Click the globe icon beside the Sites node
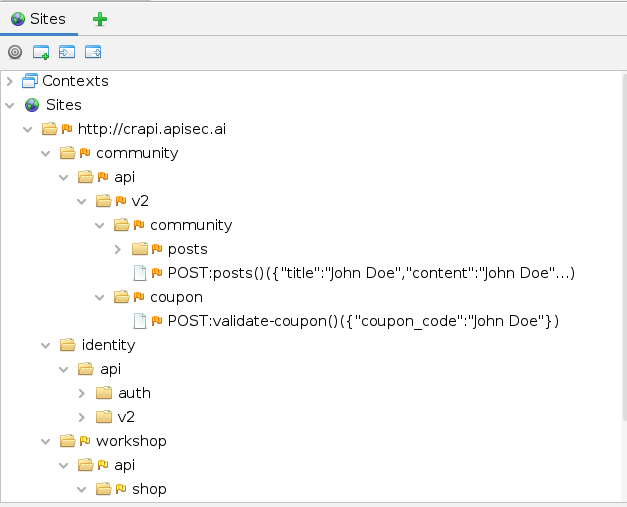The width and height of the screenshot is (627, 507). [32, 105]
